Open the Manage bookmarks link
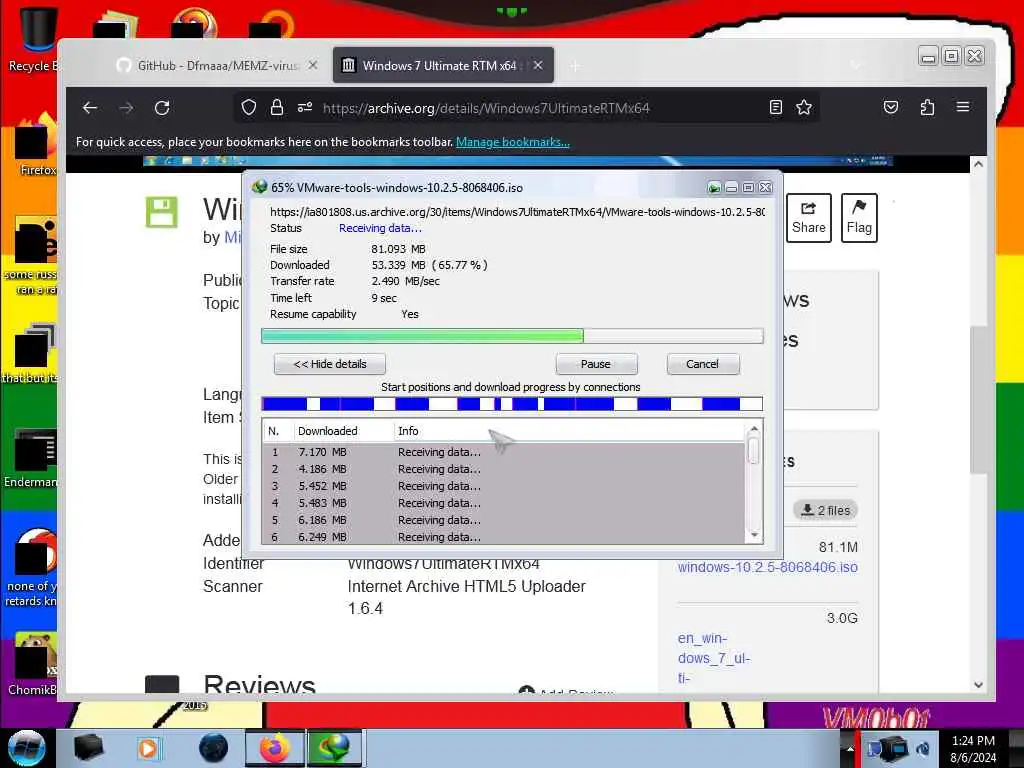1024x768 pixels. point(513,142)
